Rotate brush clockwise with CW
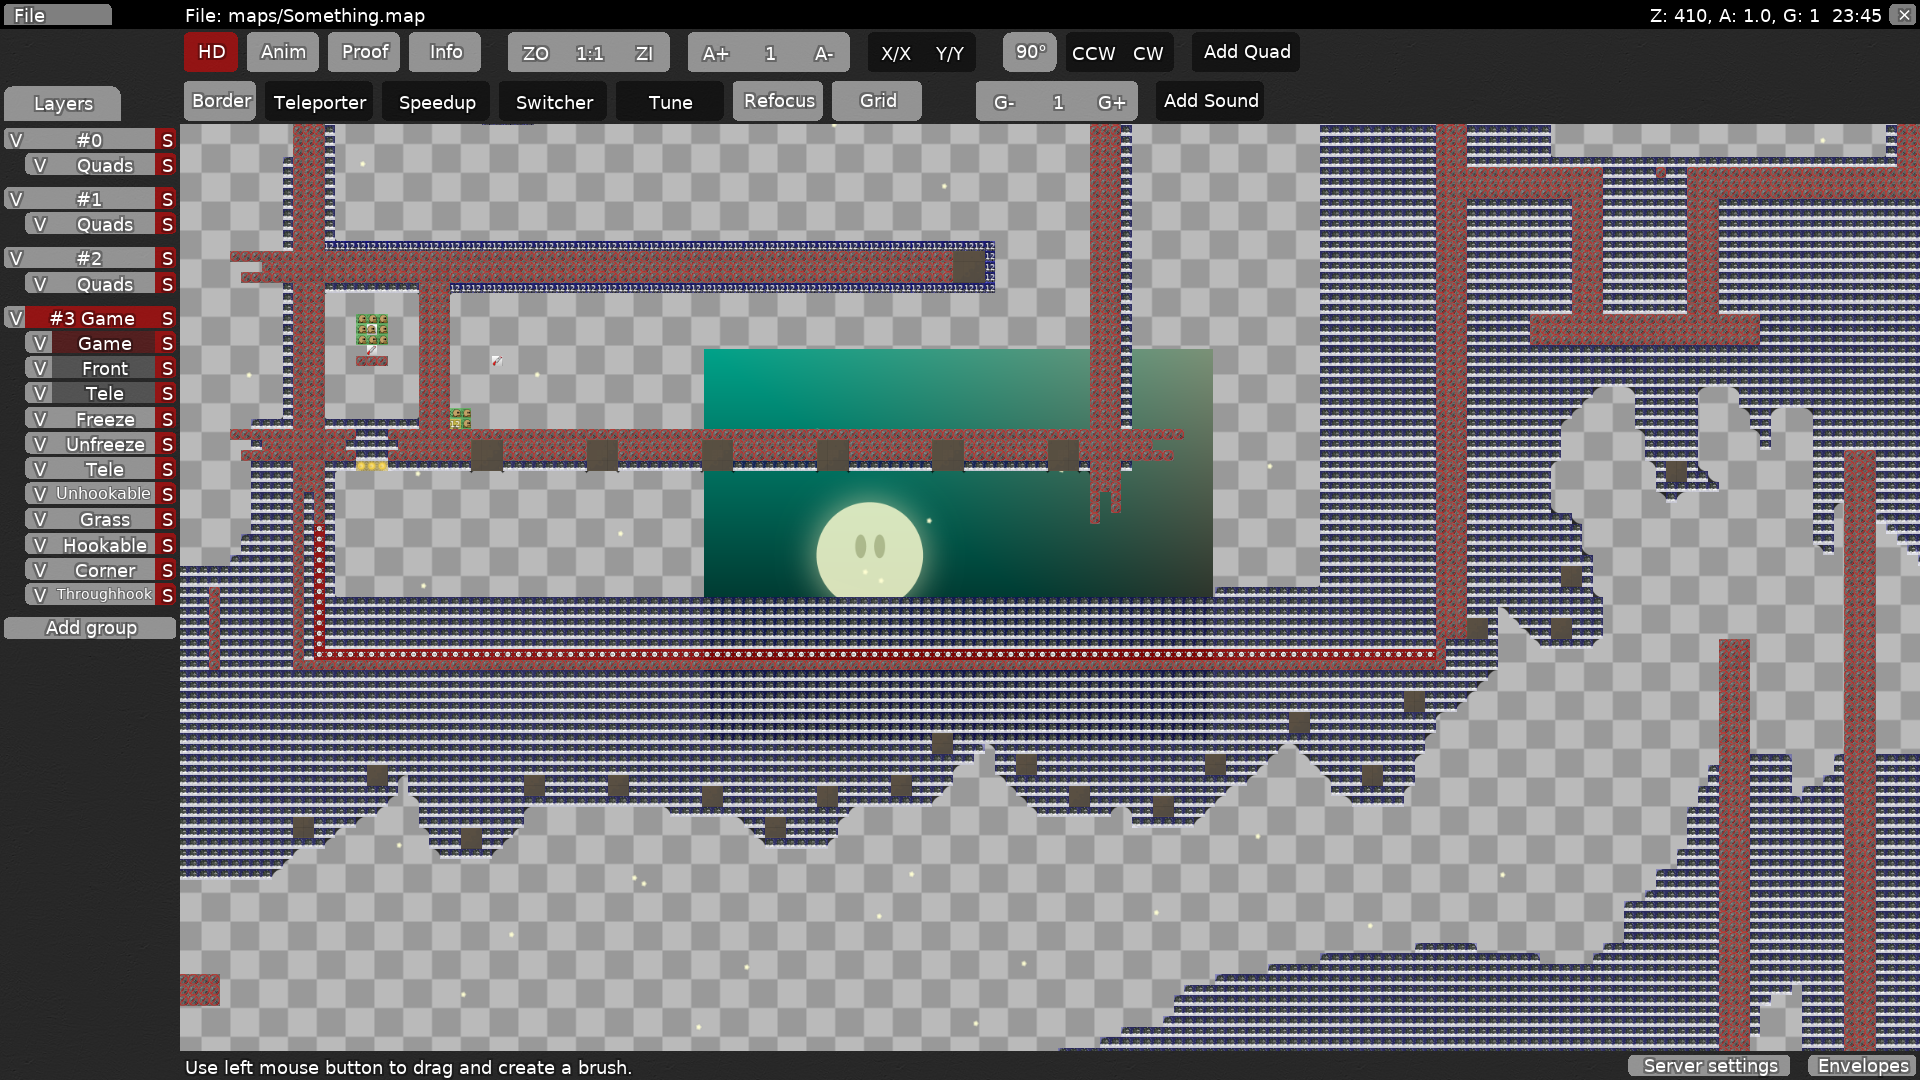Viewport: 1920px width, 1080px height. point(1148,53)
